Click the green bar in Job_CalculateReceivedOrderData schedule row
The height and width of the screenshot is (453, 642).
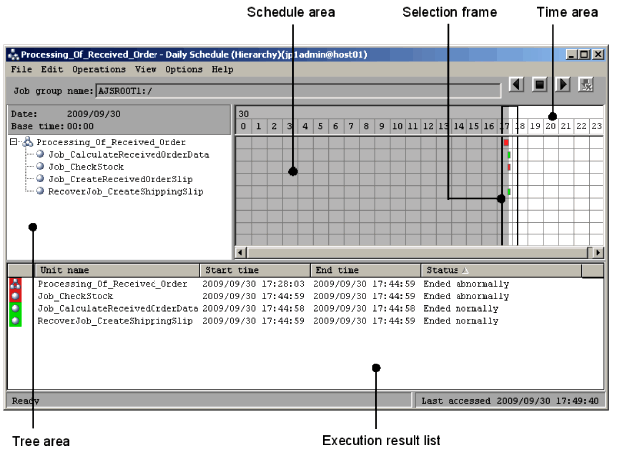click(509, 155)
